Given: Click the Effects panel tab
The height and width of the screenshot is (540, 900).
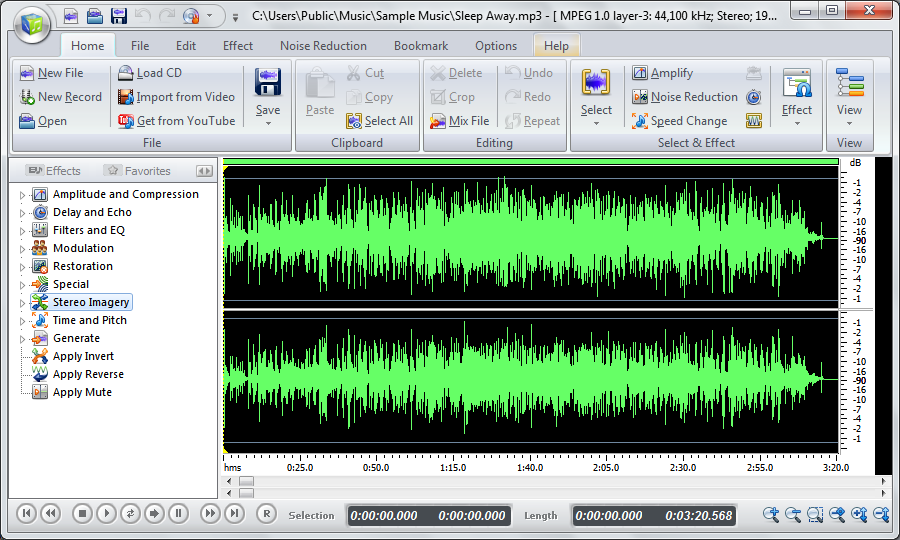Looking at the screenshot, I should click(55, 171).
